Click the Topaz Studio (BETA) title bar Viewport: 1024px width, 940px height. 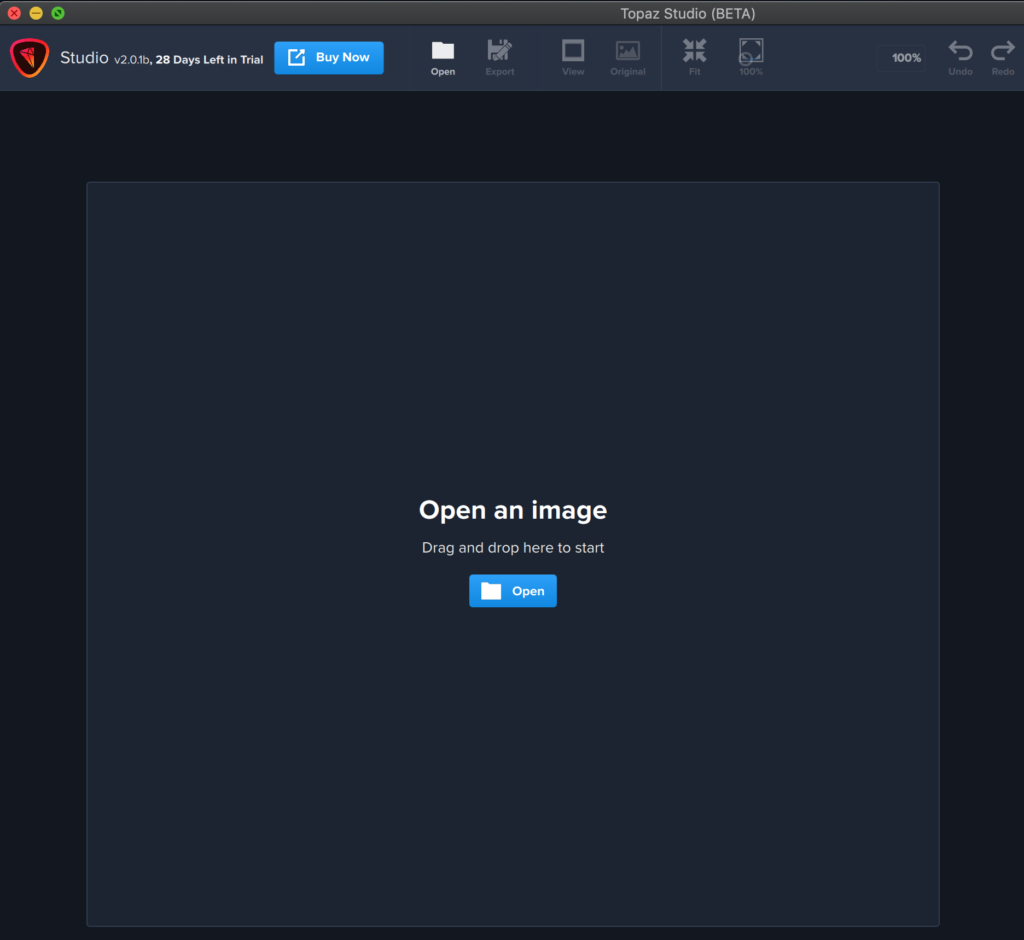pyautogui.click(x=688, y=13)
